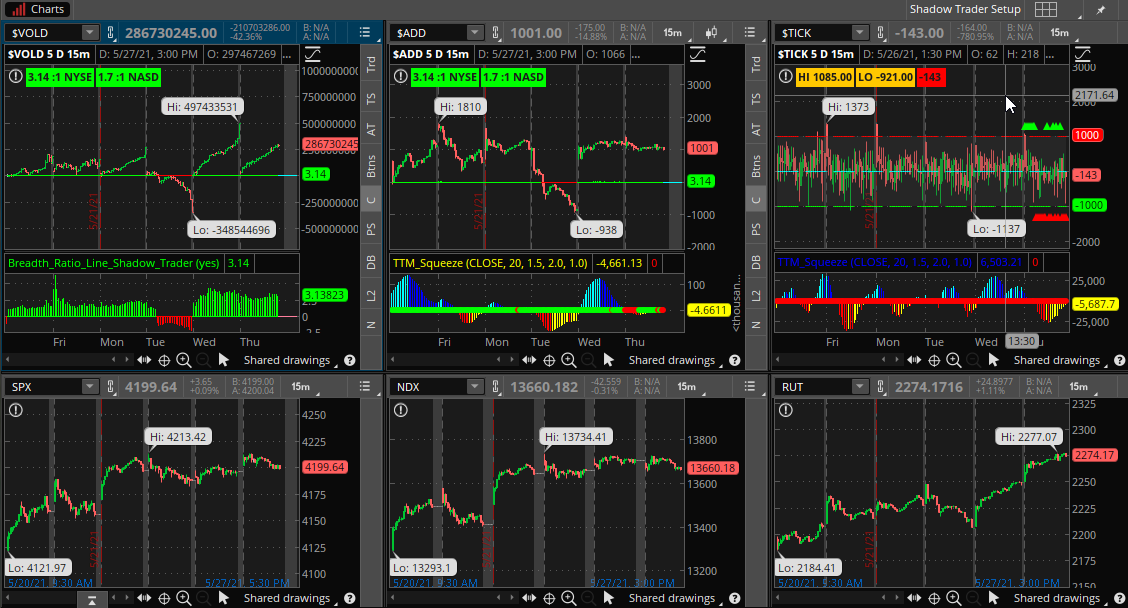
Task: Open the $ADD chart style candlestick icon
Action: click(x=711, y=33)
